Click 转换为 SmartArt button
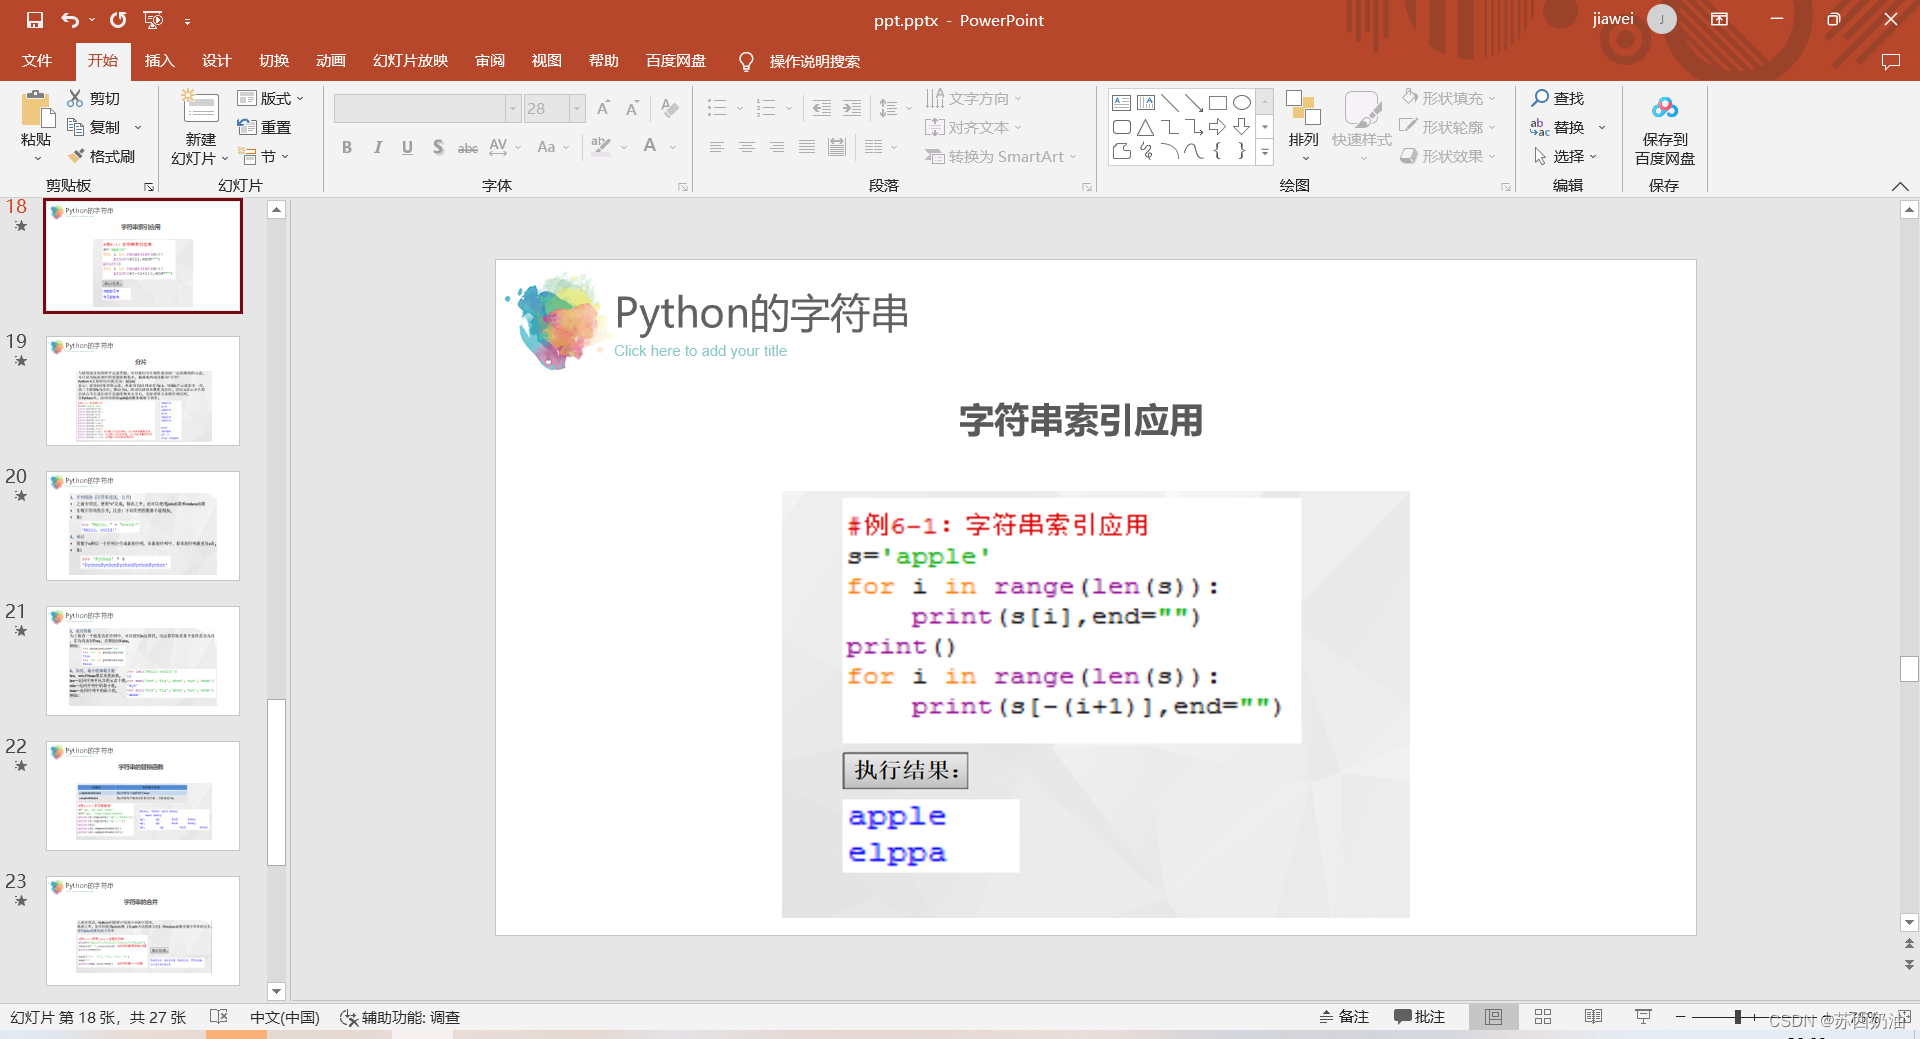 click(x=1001, y=156)
